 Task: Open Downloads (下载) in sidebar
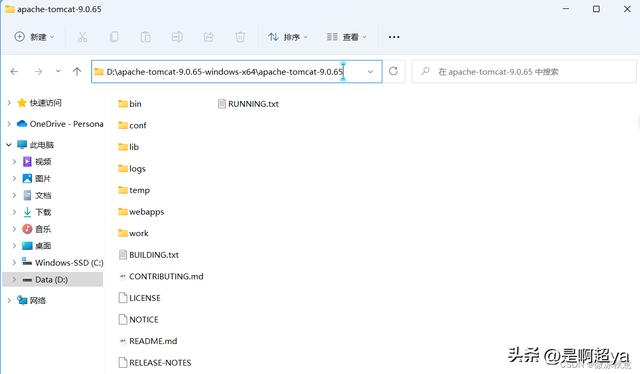(37, 212)
